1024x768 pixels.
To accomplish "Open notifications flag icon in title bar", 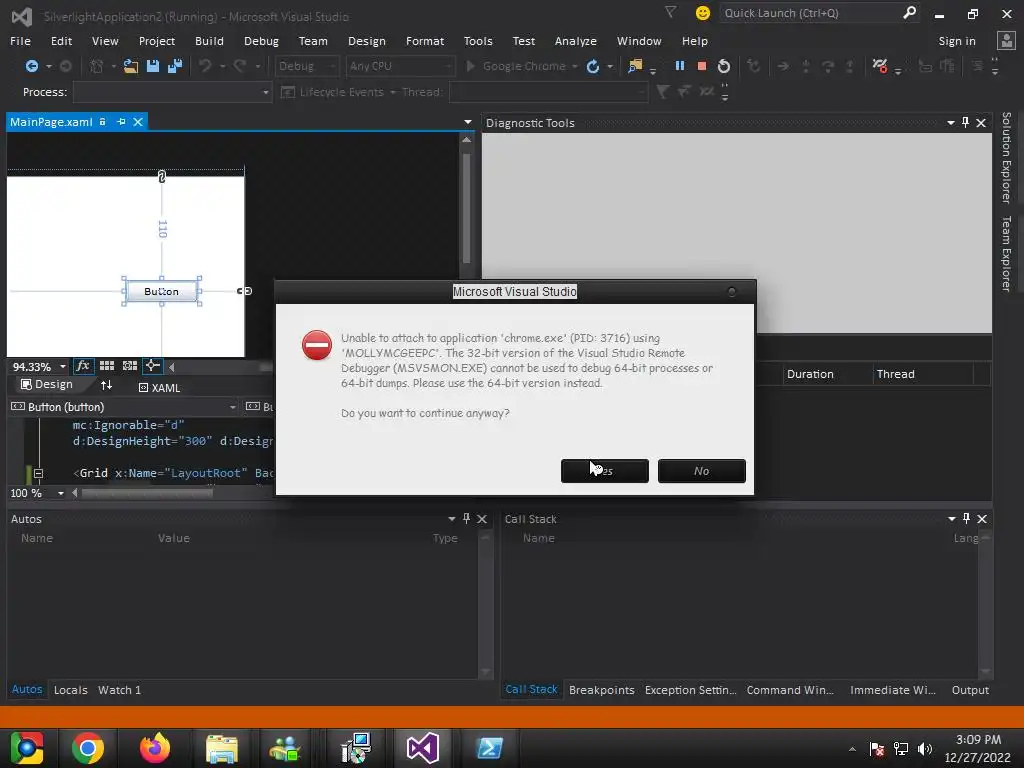I will (670, 12).
